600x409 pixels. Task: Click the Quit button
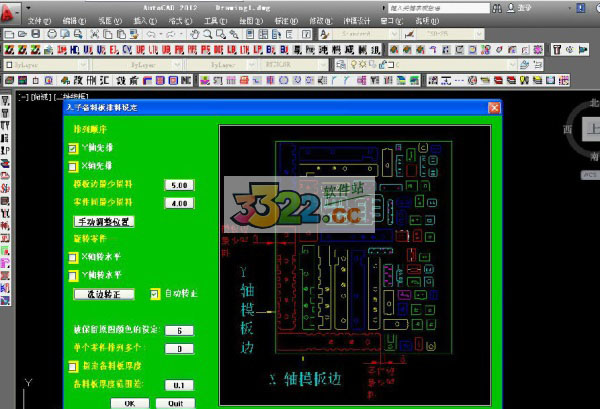175,403
